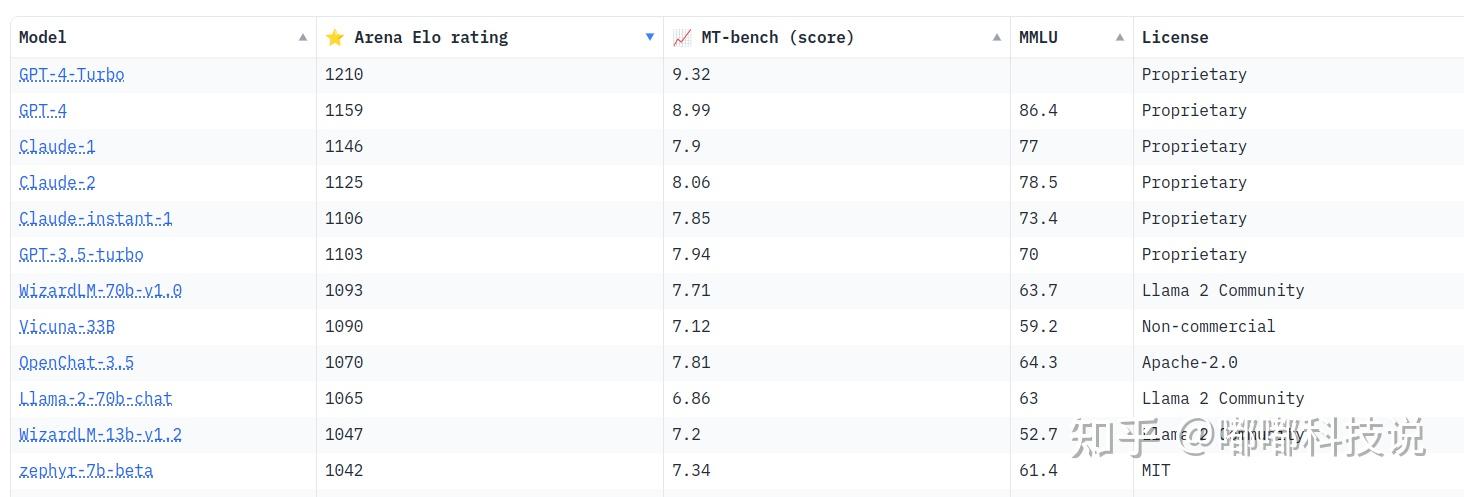
Task: Select the MMLU column header text
Action: point(1038,38)
